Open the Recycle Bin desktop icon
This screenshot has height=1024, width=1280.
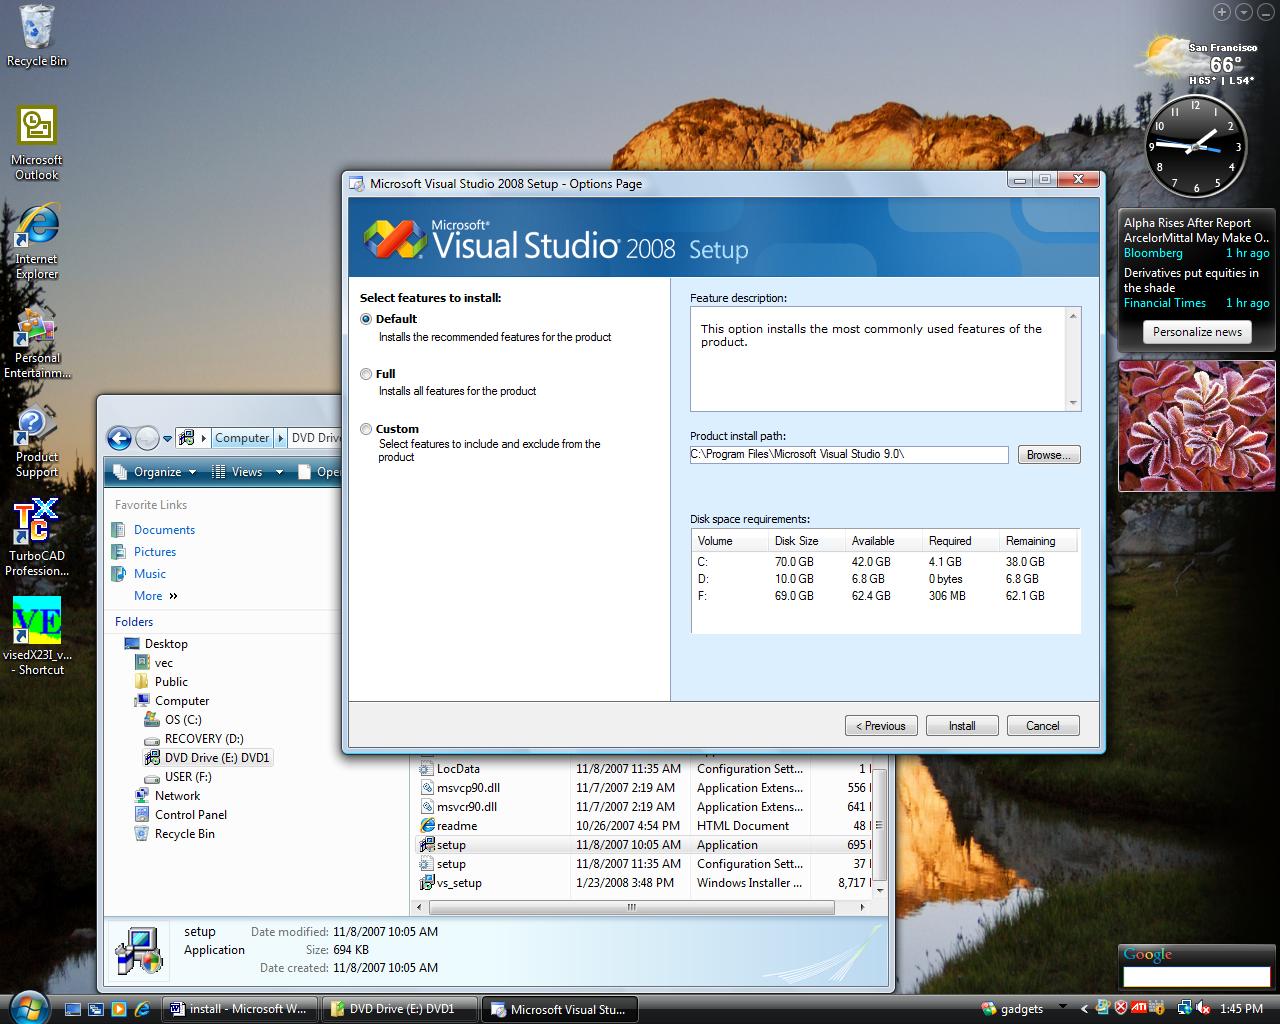(37, 36)
